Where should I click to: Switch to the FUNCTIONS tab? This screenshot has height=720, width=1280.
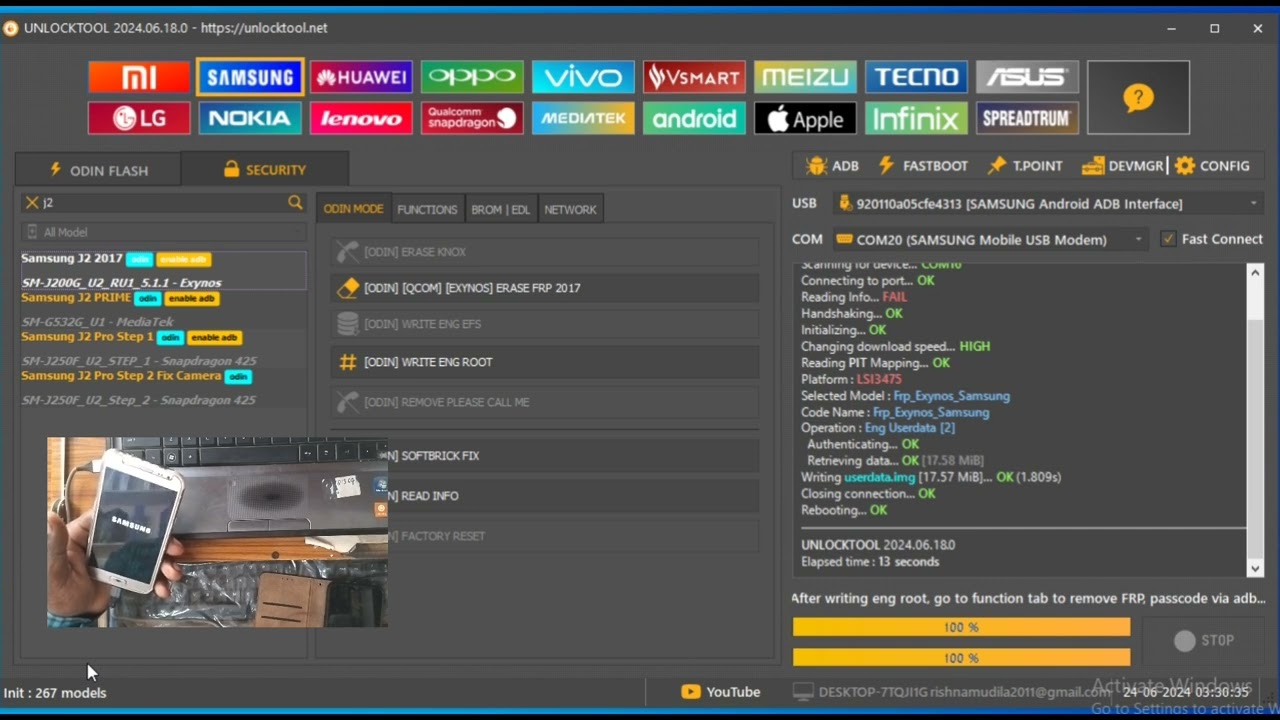(427, 209)
